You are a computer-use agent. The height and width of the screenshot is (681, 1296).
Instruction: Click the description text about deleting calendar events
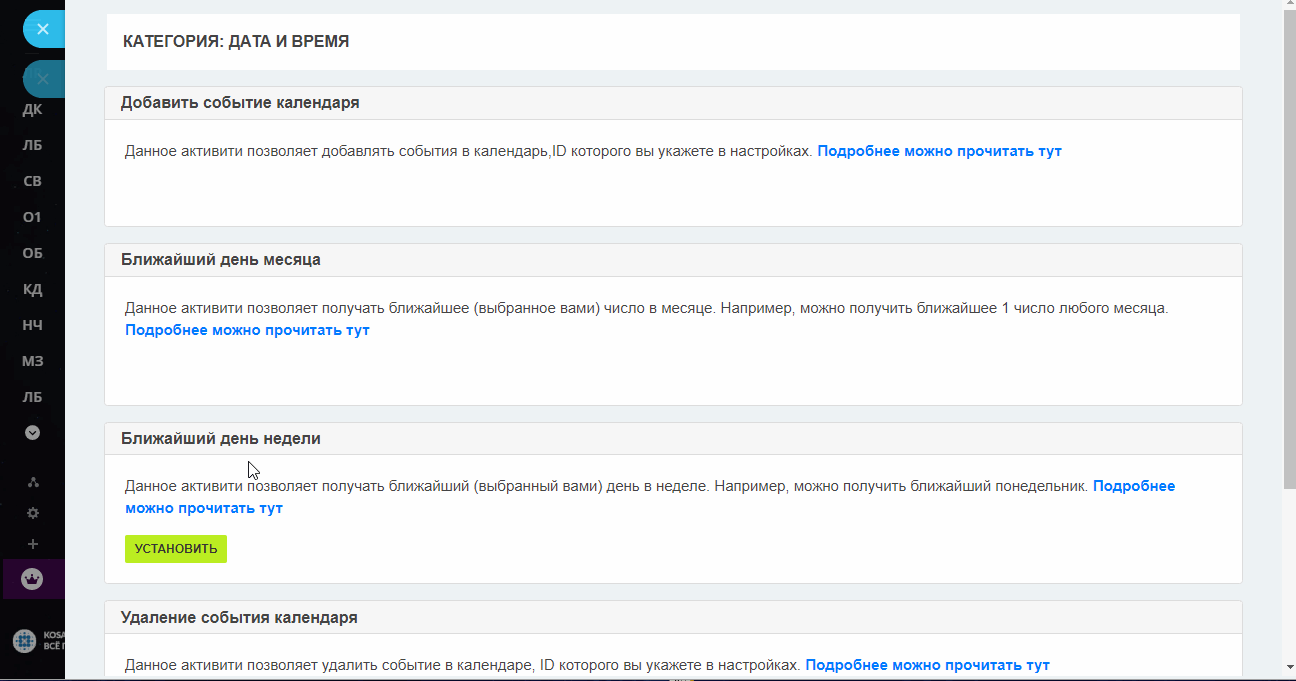point(462,664)
